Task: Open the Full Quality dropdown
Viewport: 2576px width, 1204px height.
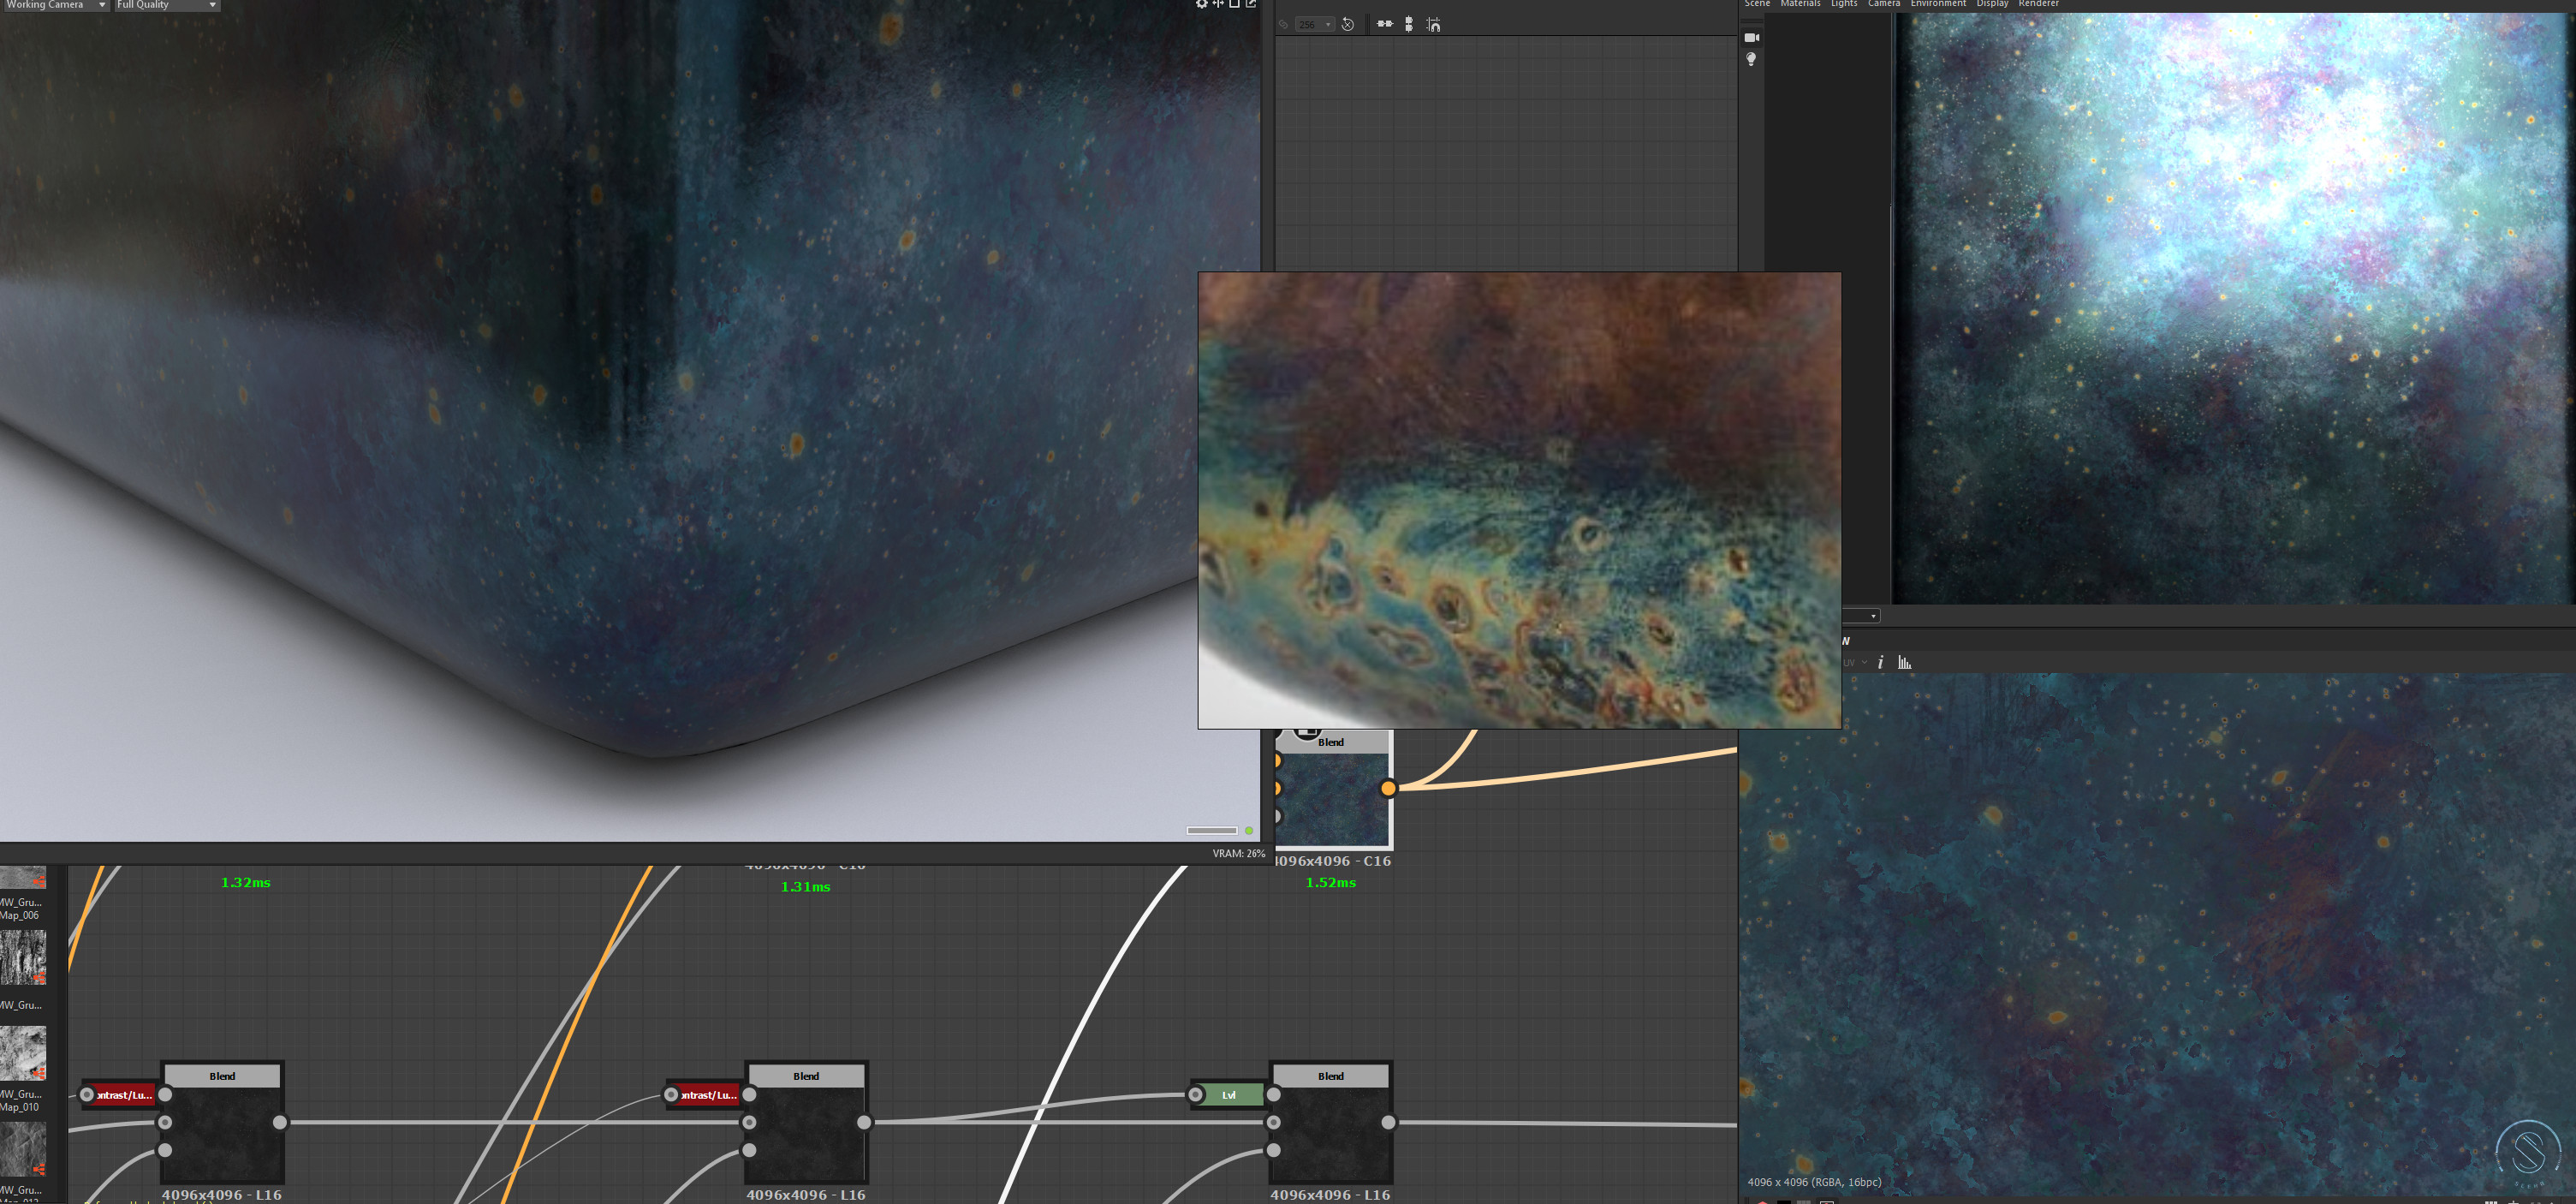Action: [x=167, y=5]
